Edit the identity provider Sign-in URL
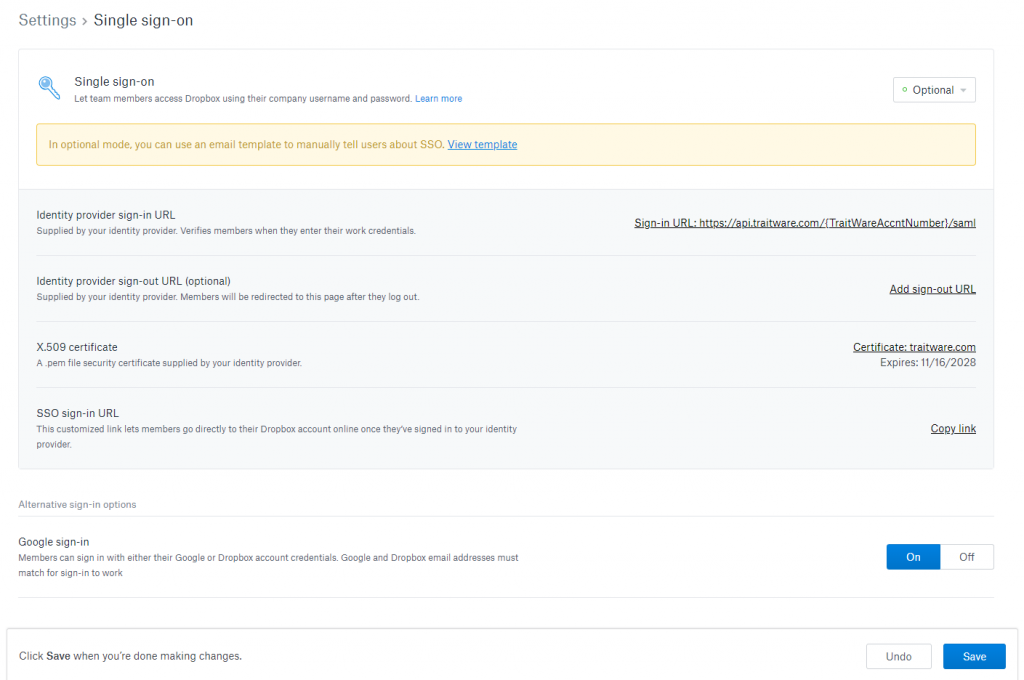Image resolution: width=1024 pixels, height=680 pixels. [805, 223]
